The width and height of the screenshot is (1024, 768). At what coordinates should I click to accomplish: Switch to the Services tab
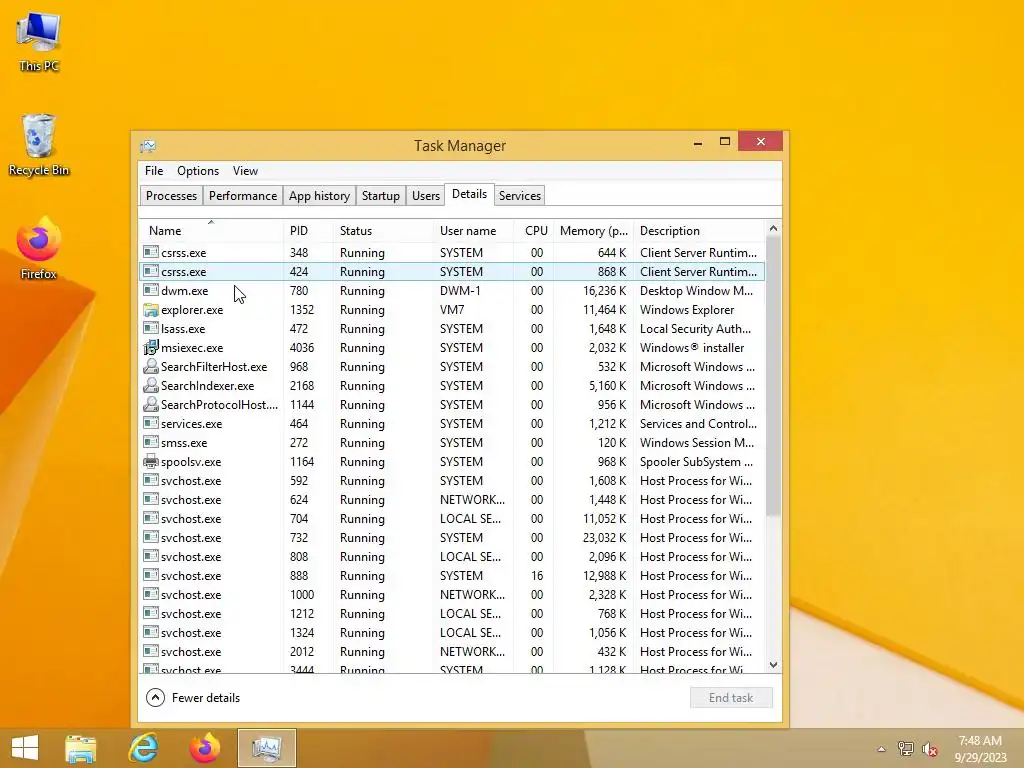pos(520,196)
